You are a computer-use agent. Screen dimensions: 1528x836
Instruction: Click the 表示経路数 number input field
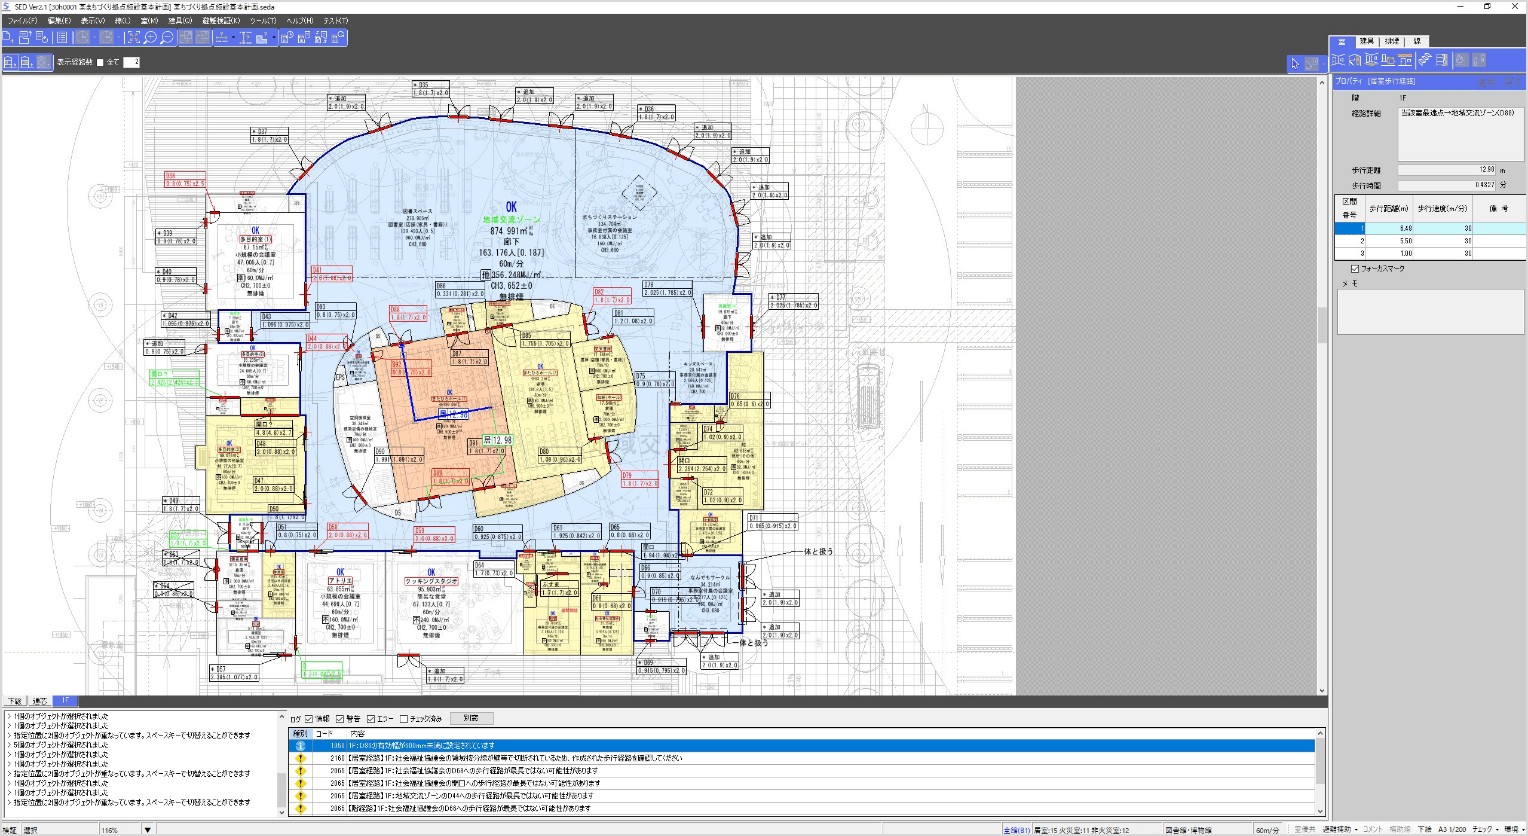[x=131, y=62]
